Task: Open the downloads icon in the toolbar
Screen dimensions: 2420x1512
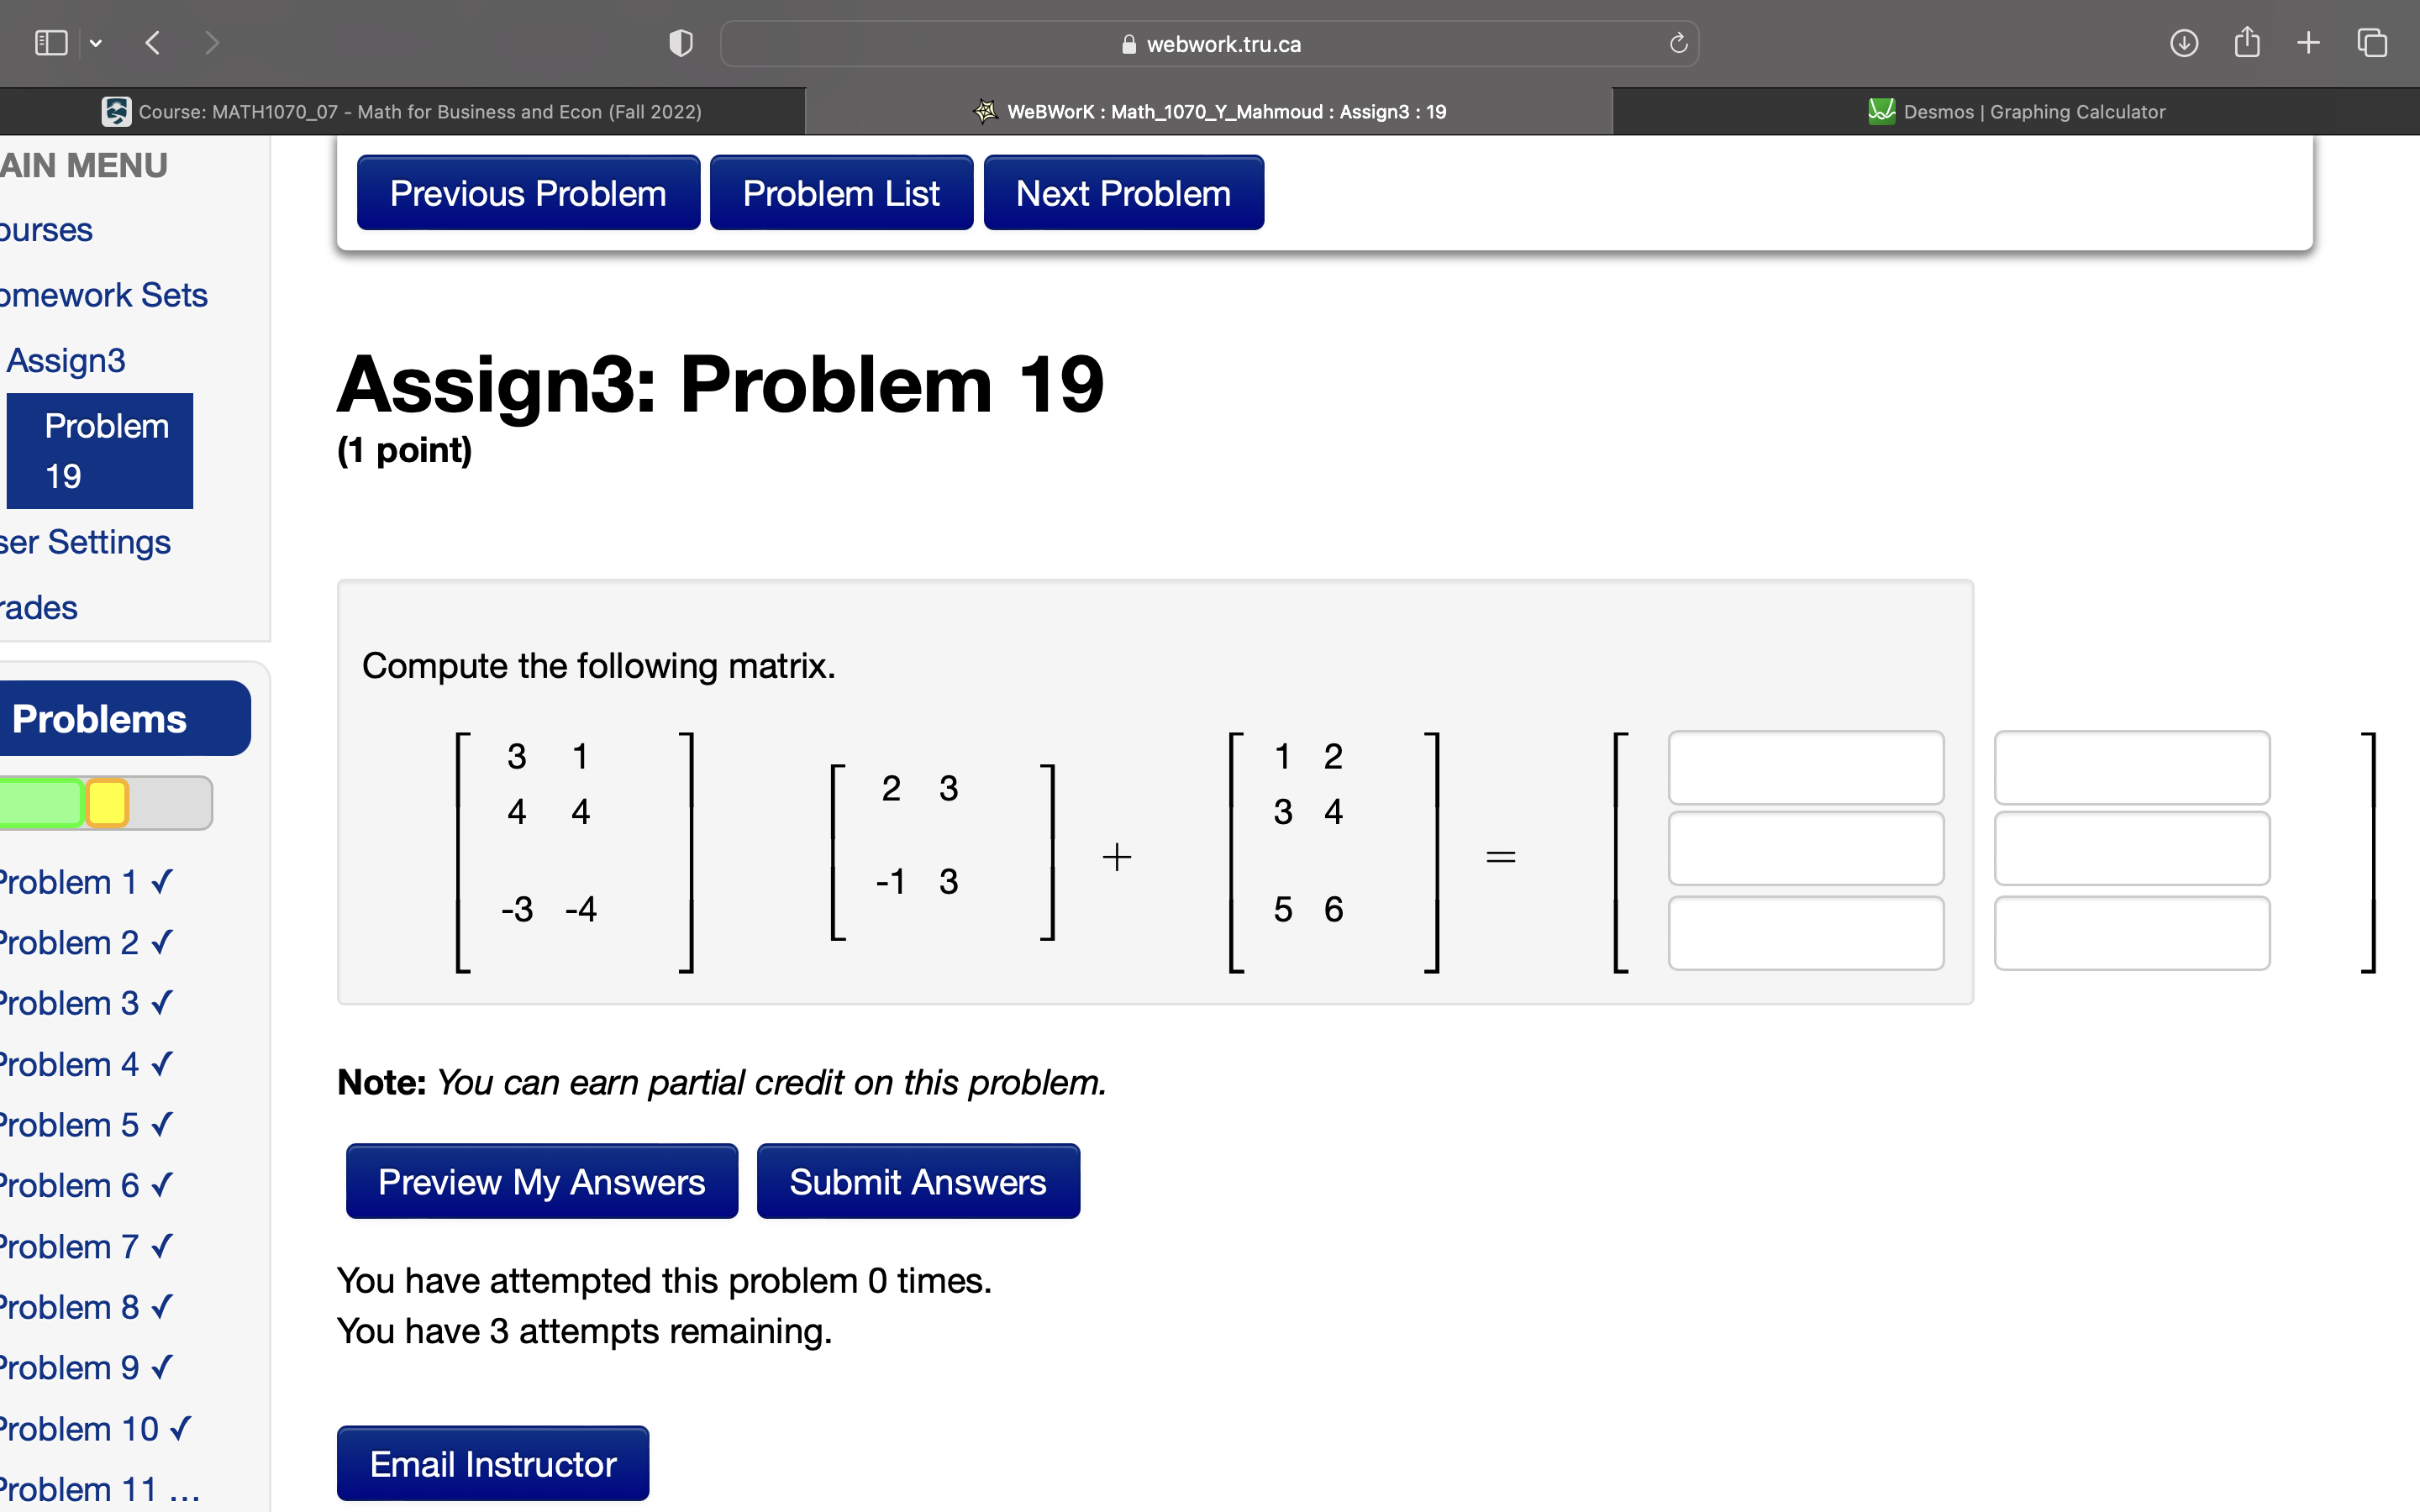Action: [2185, 43]
